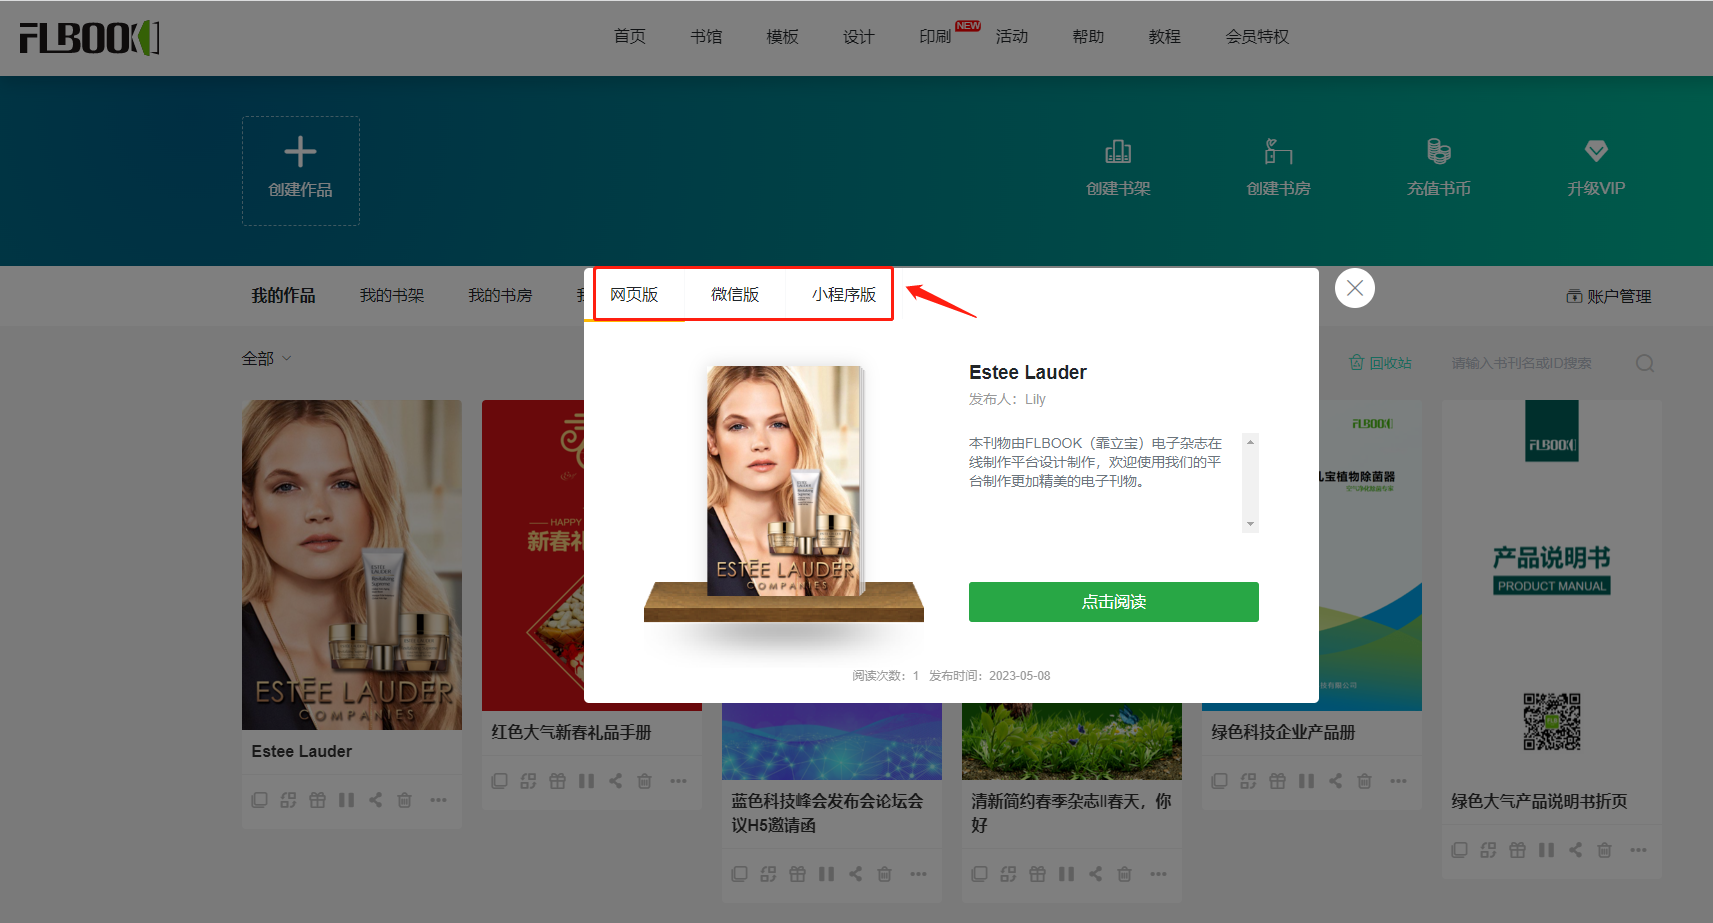Viewport: 1713px width, 923px height.
Task: Click share icon under 红色大气新春礼品手册
Action: tap(615, 781)
